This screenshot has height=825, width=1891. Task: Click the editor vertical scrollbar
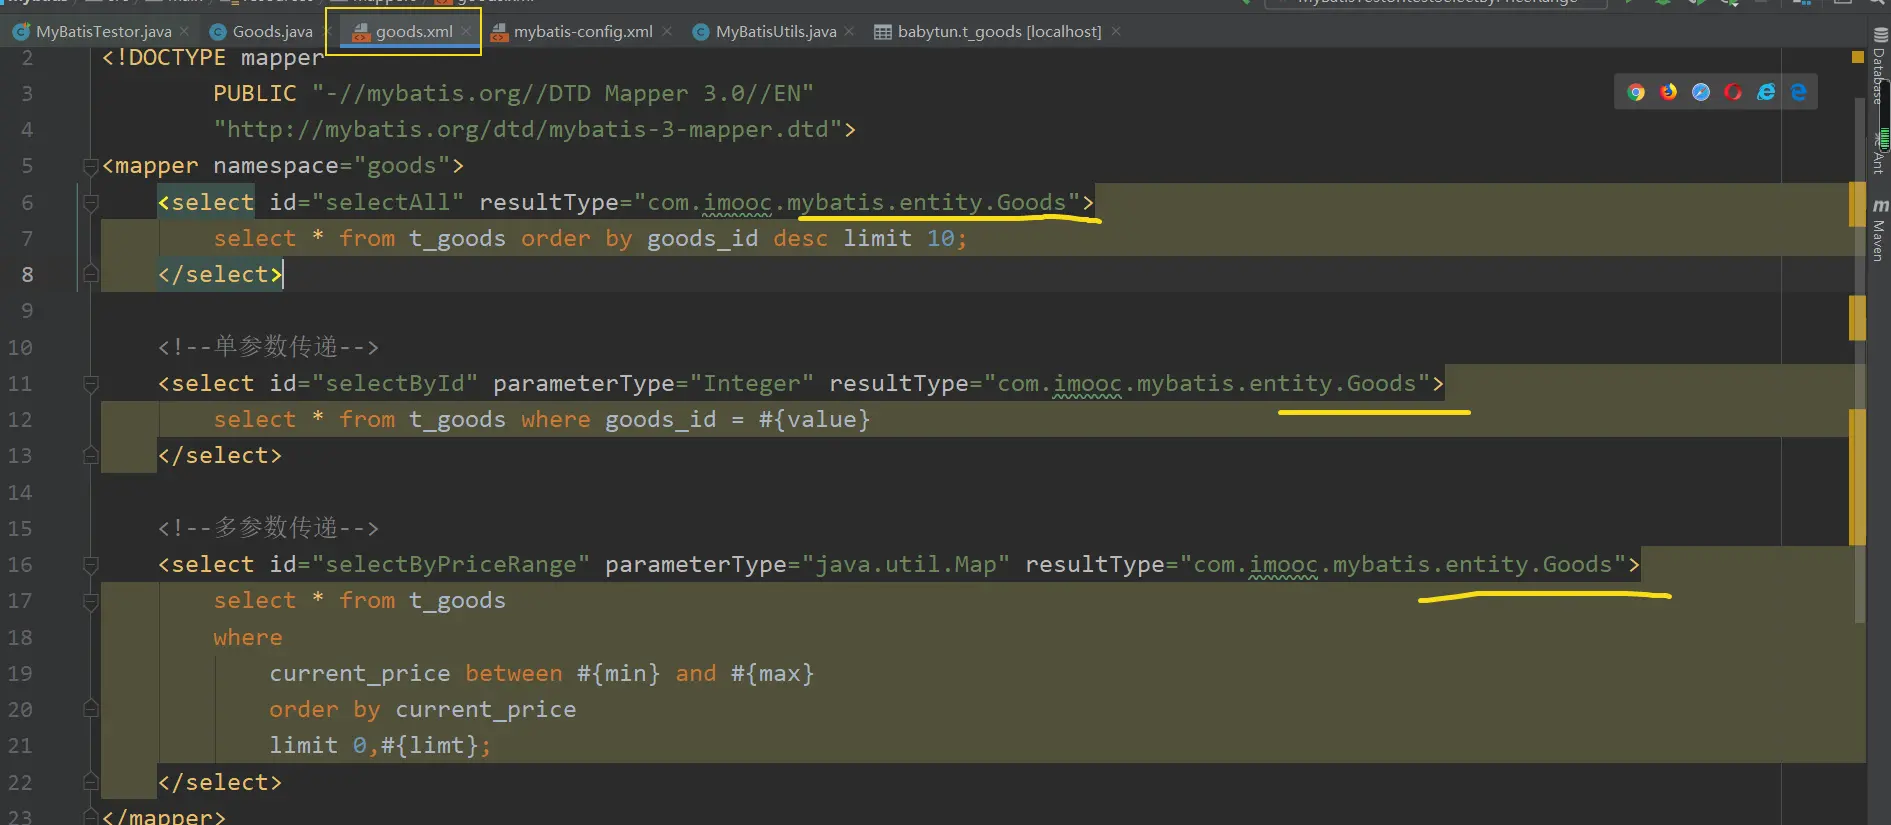[1860, 450]
